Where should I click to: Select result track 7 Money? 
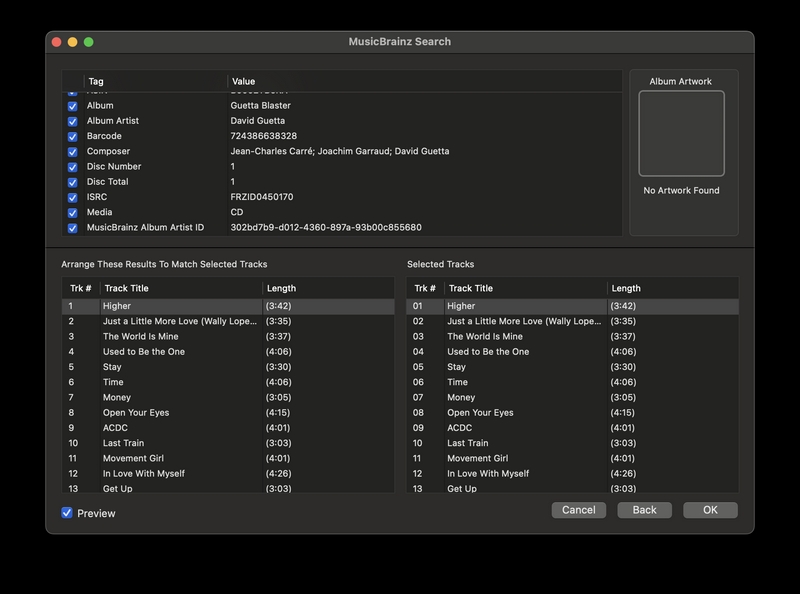(228, 398)
